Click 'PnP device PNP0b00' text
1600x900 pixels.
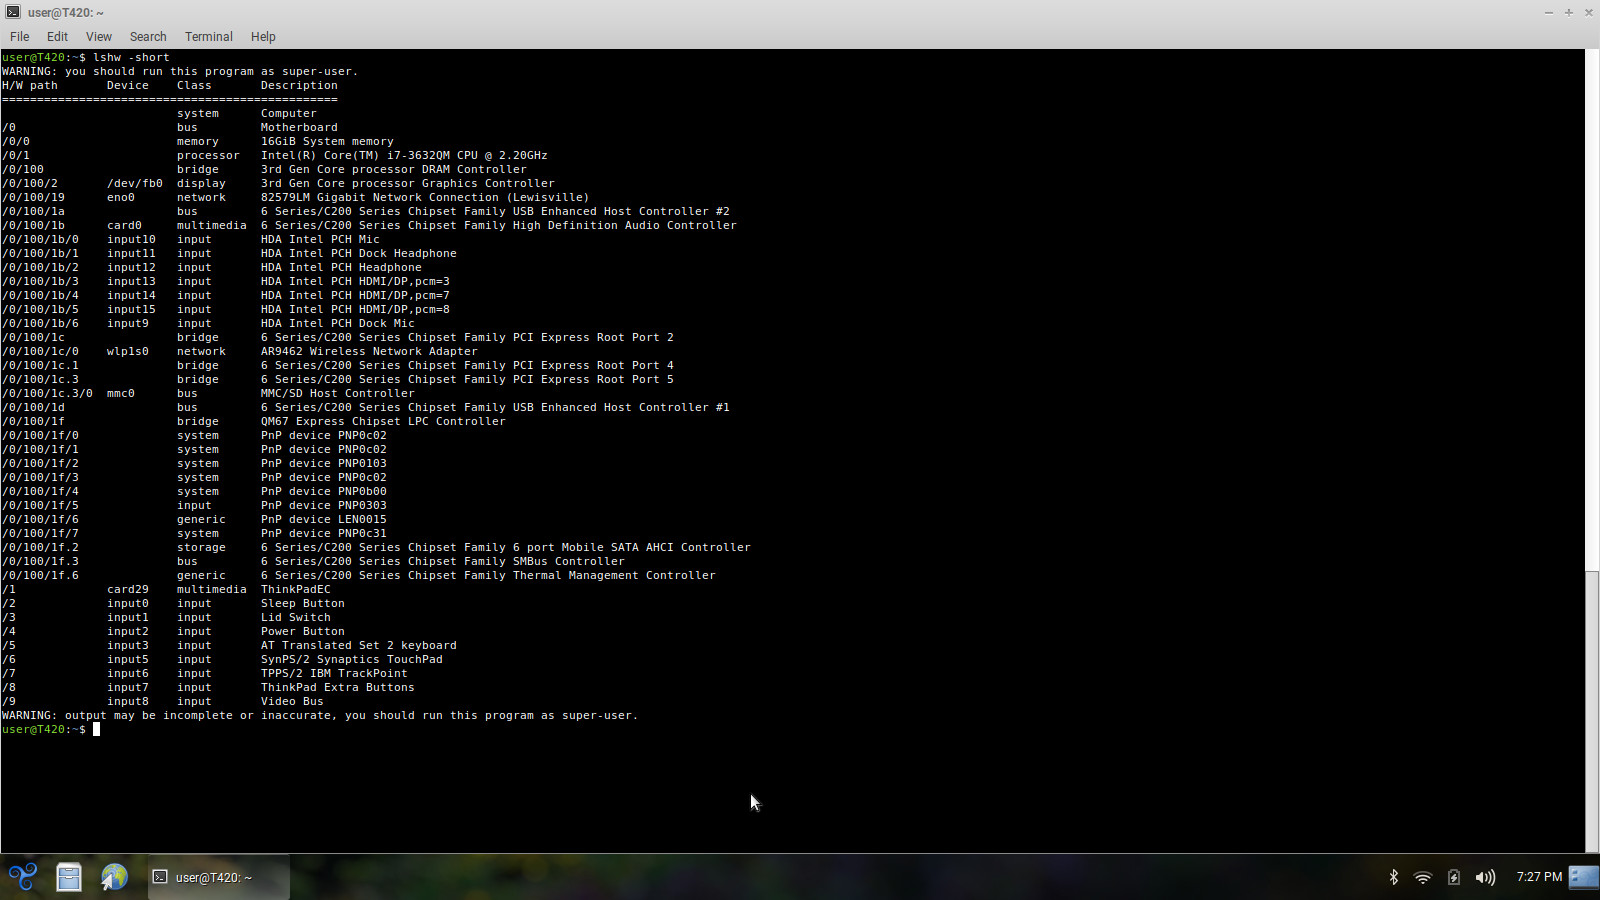323,492
